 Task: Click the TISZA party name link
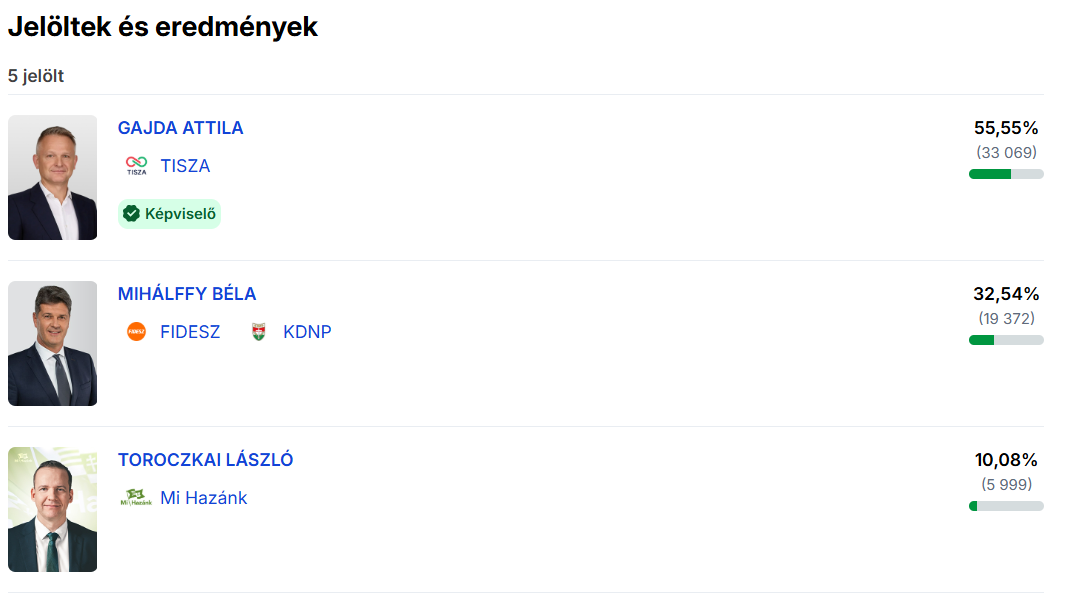click(185, 166)
